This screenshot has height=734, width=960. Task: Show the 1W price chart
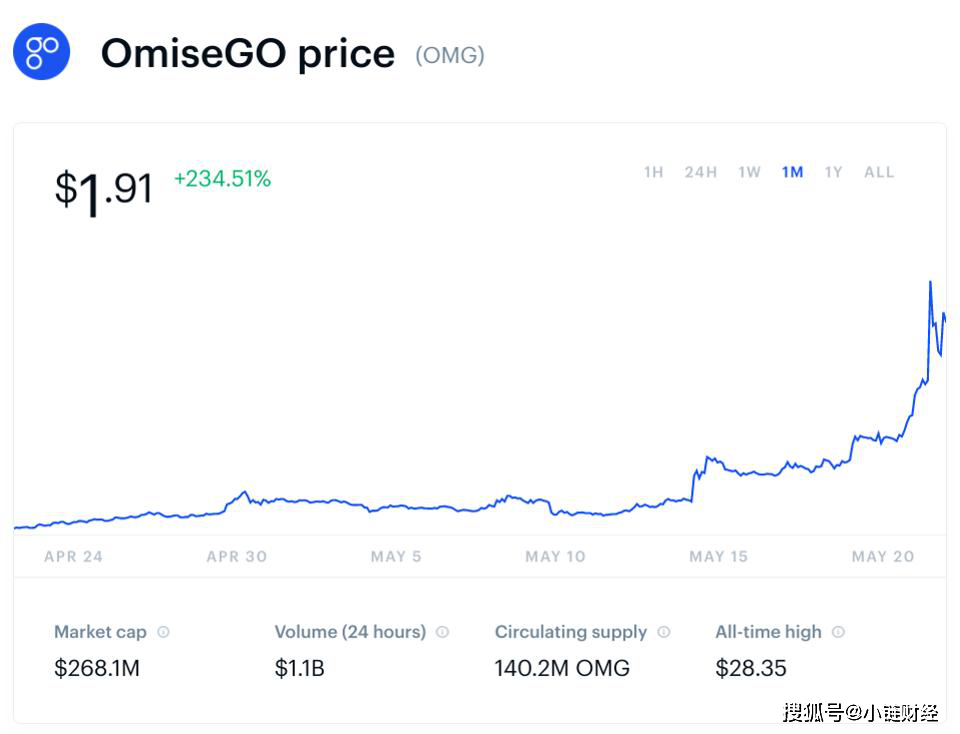749,172
